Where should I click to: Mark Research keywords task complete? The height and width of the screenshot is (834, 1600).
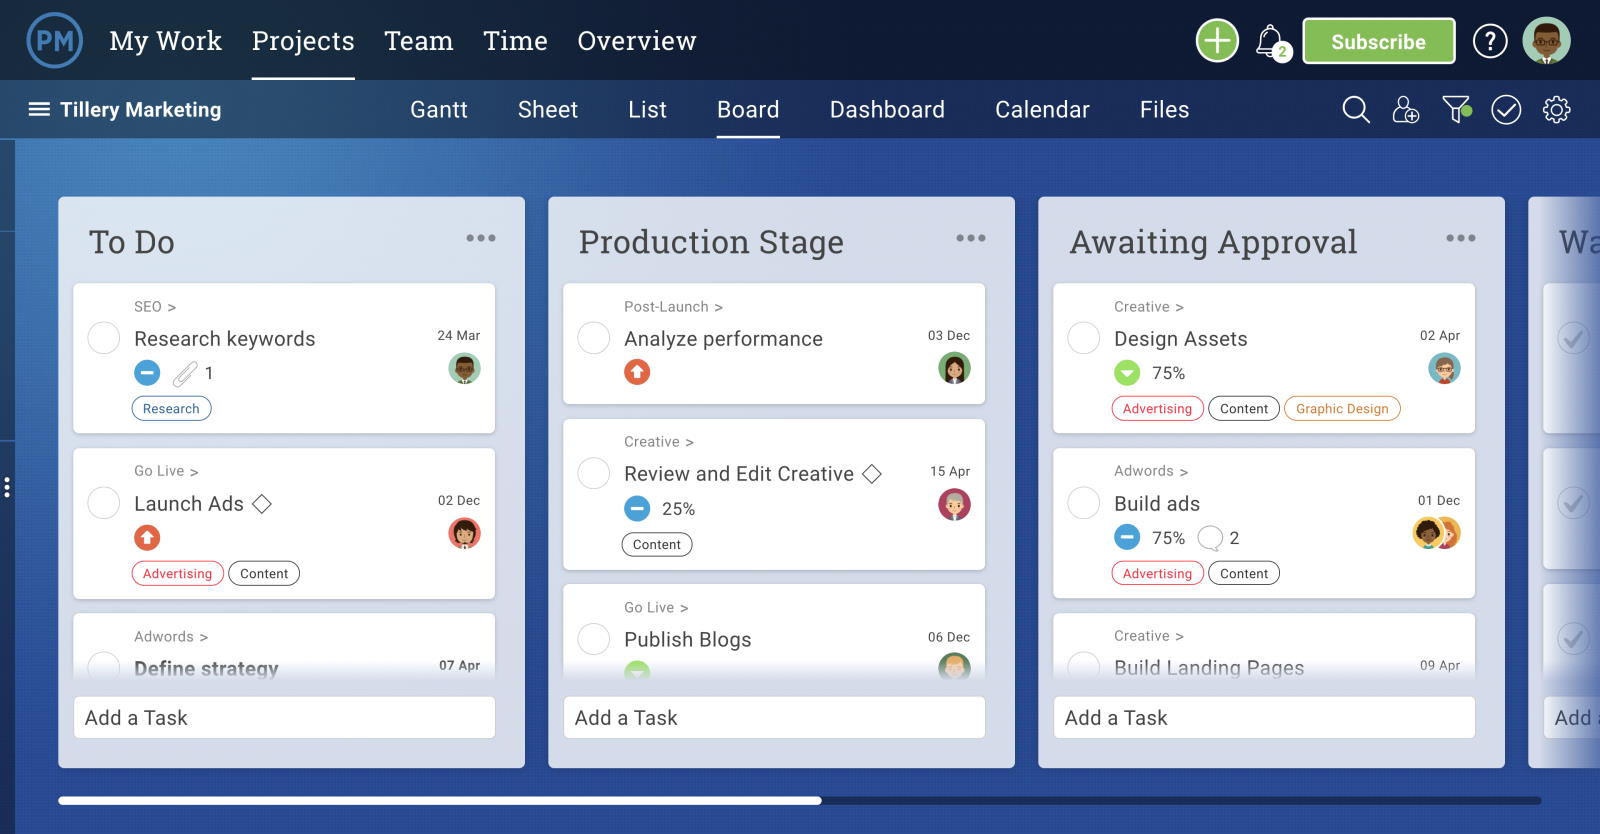[x=104, y=338]
